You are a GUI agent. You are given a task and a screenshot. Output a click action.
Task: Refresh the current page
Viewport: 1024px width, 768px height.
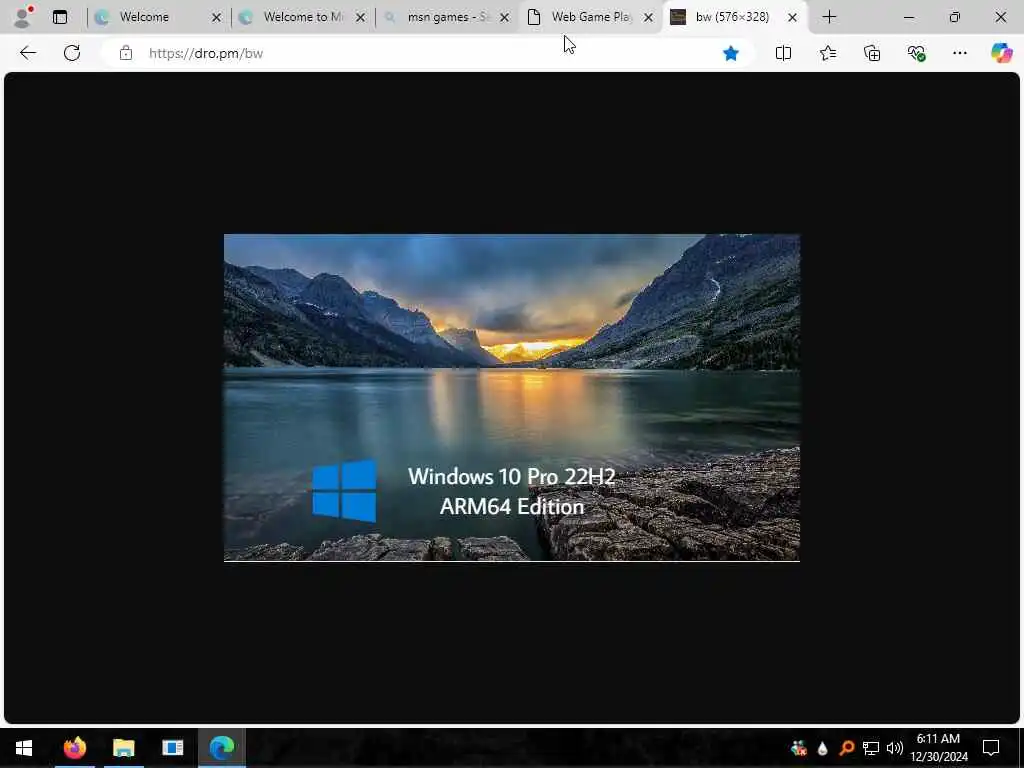pos(72,53)
